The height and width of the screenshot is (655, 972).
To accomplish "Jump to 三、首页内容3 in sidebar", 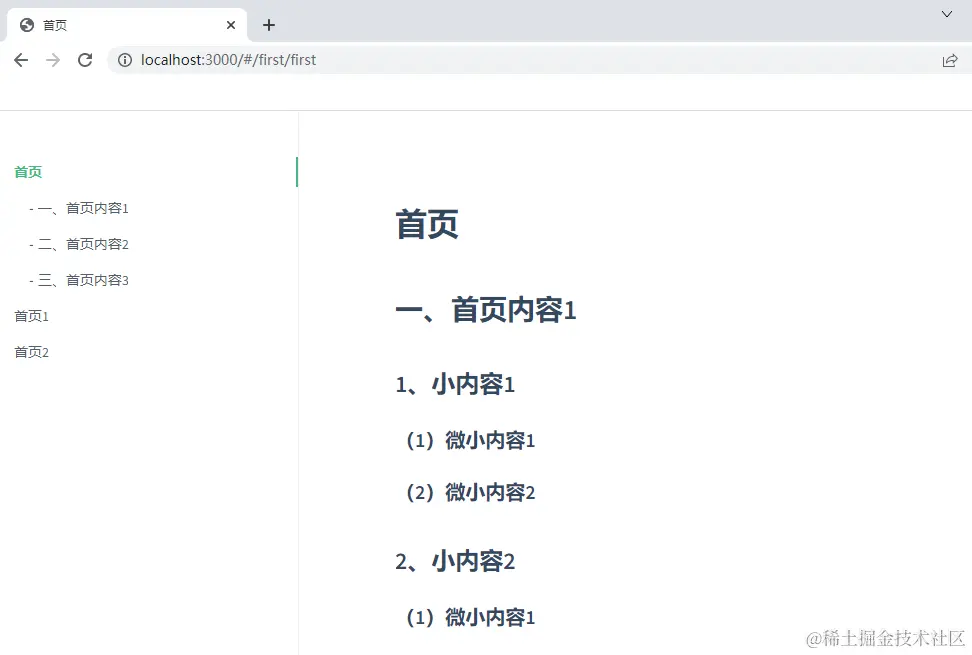I will pyautogui.click(x=79, y=280).
